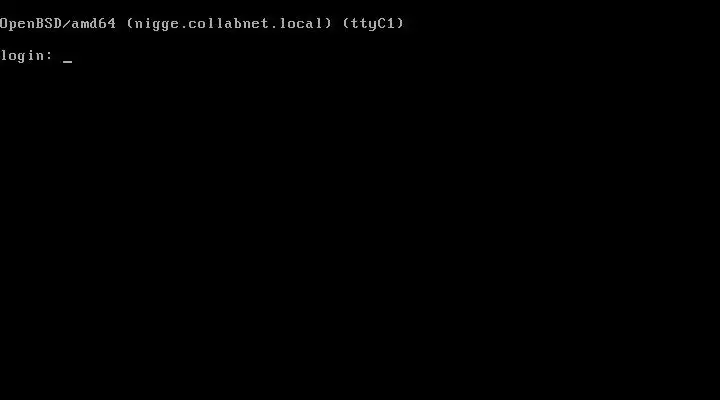Click the "tty" letters in ttyC1
Image resolution: width=720 pixels, height=400 pixels.
(x=364, y=24)
